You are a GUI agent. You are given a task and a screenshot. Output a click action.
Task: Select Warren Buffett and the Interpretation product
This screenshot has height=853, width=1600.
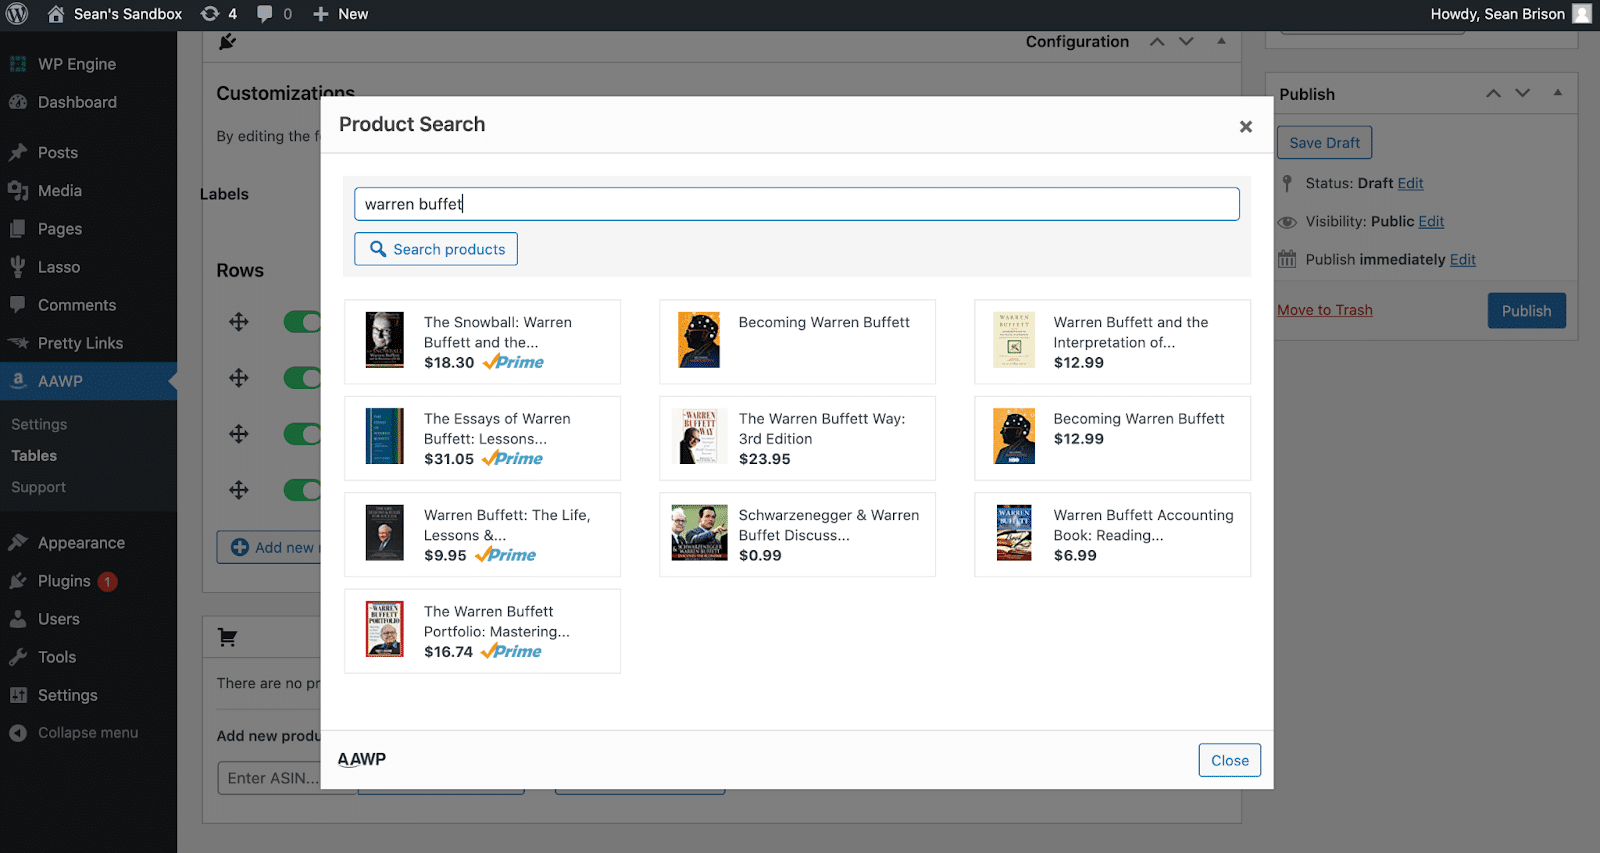coord(1112,342)
